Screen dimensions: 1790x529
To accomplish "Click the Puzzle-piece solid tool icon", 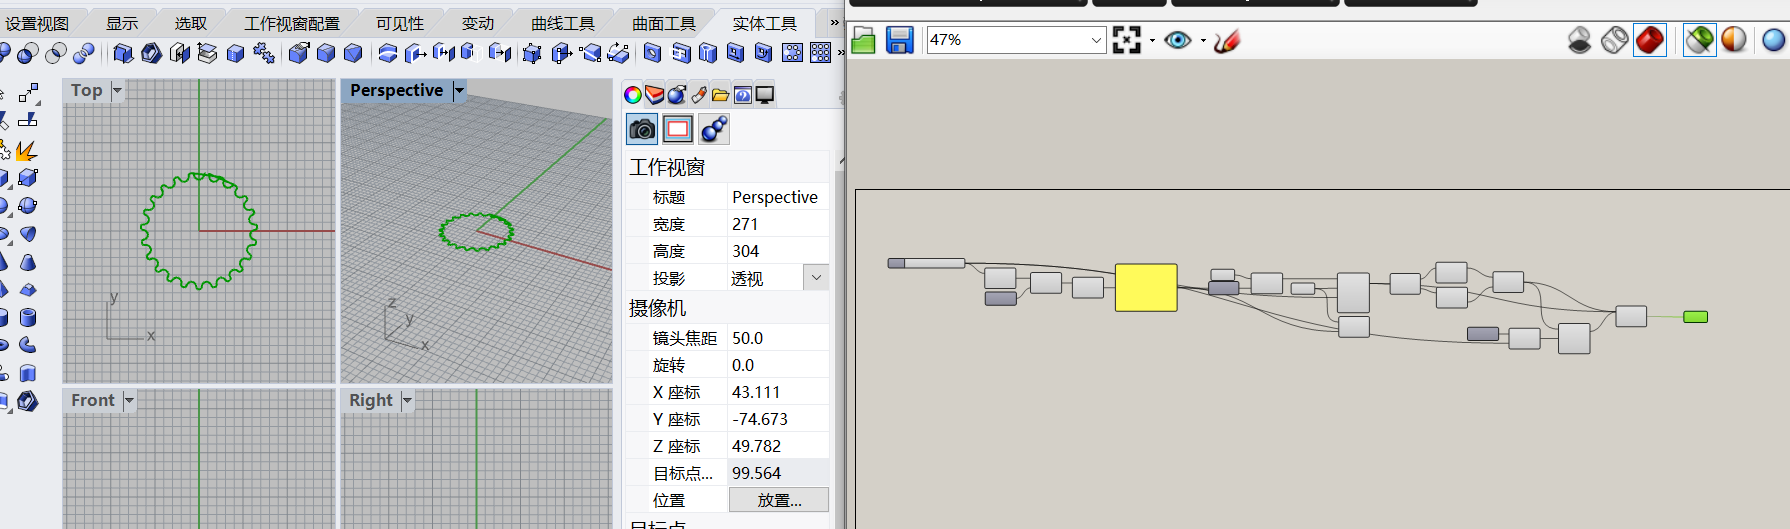I will click(x=263, y=53).
